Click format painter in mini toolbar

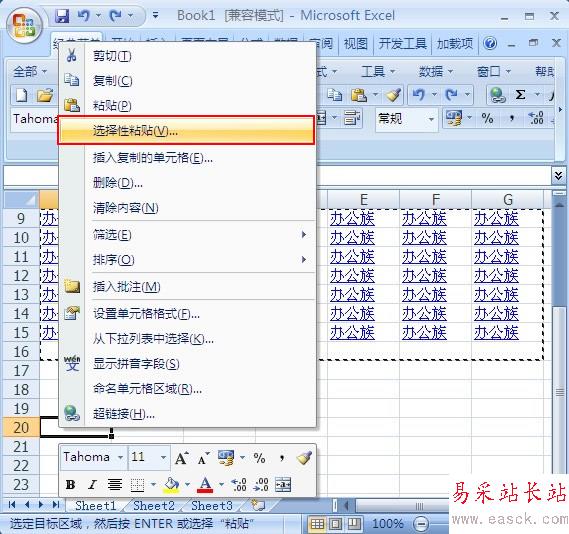point(304,459)
